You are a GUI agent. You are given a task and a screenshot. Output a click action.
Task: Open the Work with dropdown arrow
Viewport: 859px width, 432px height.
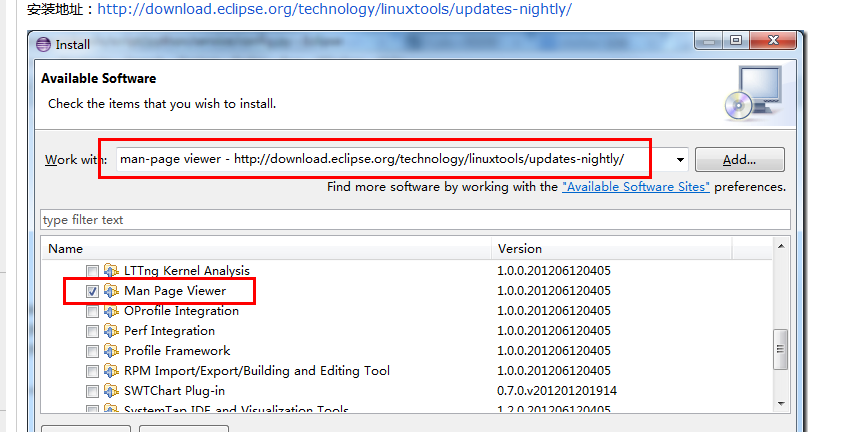point(680,160)
